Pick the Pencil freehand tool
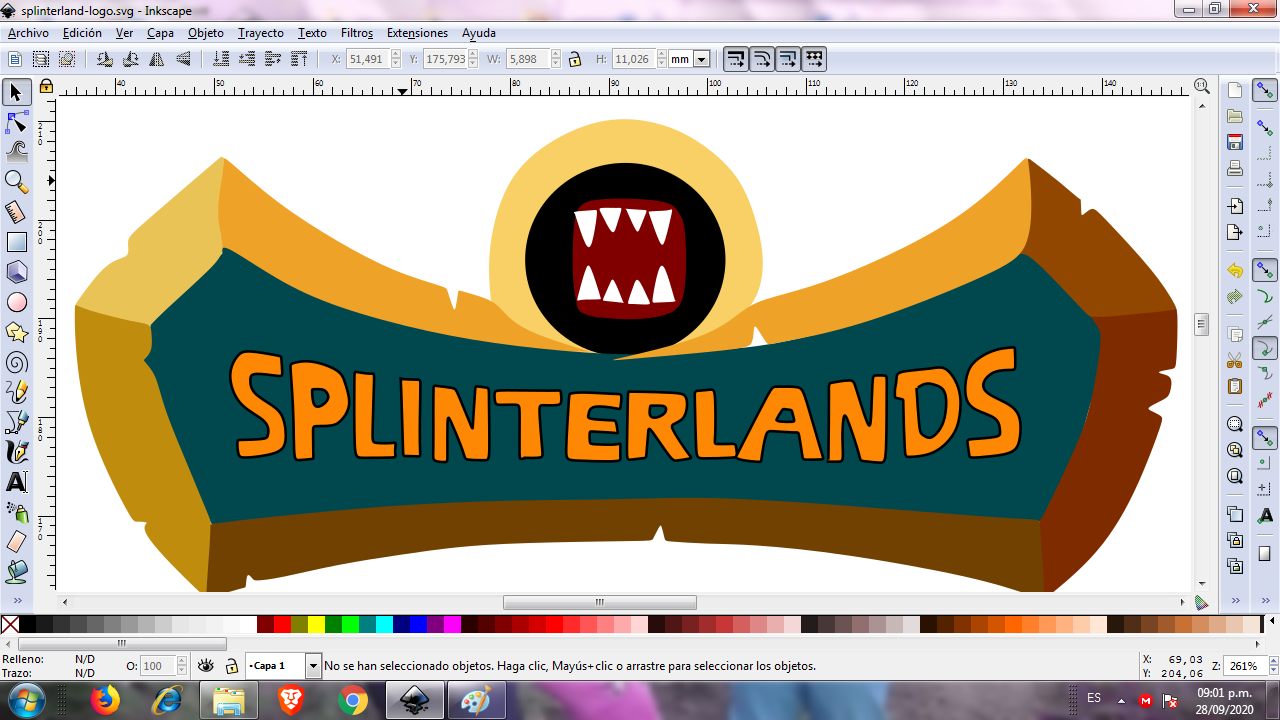 [16, 392]
